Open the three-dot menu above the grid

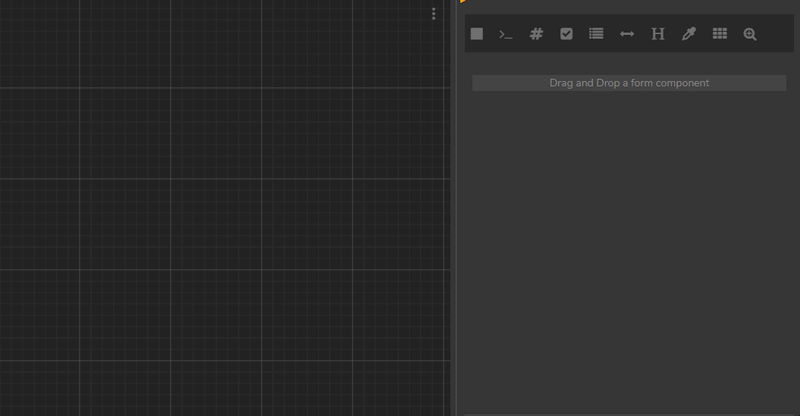pos(434,14)
